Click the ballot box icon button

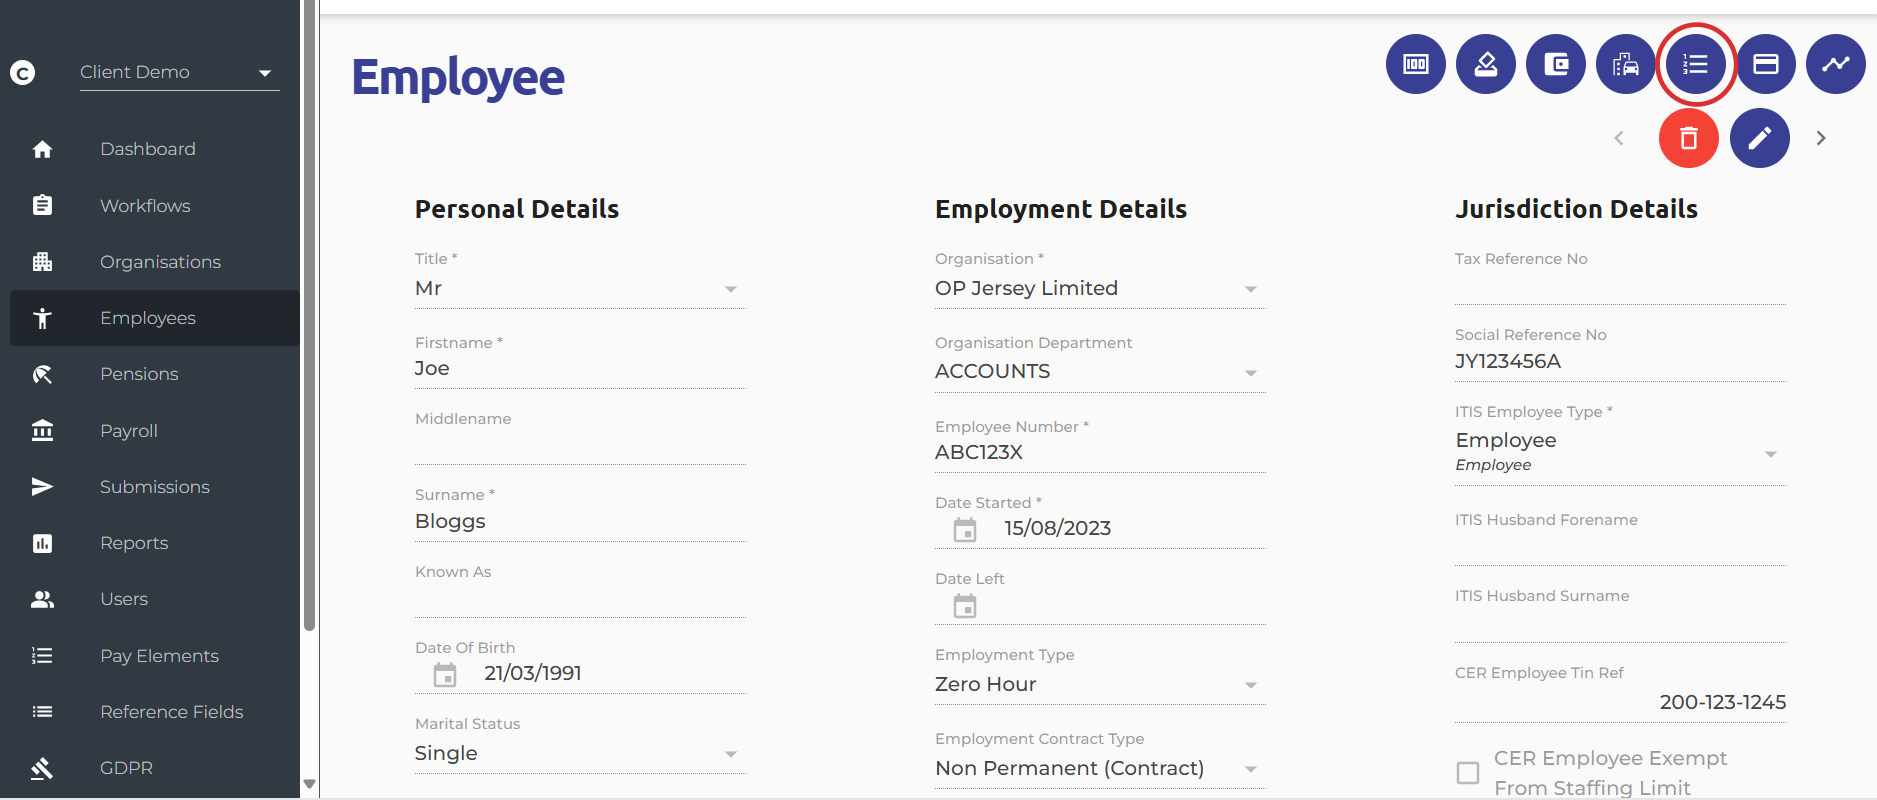click(1485, 64)
